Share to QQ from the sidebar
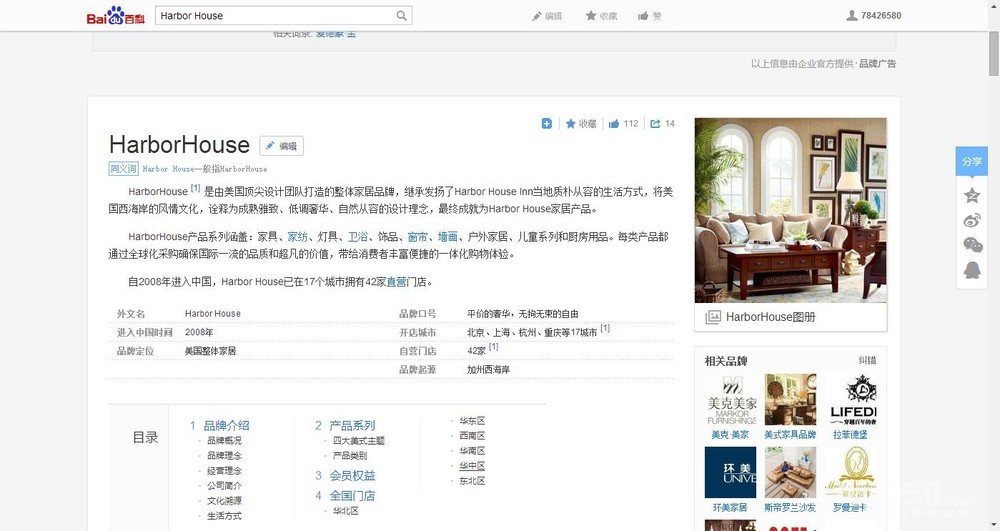 click(972, 270)
